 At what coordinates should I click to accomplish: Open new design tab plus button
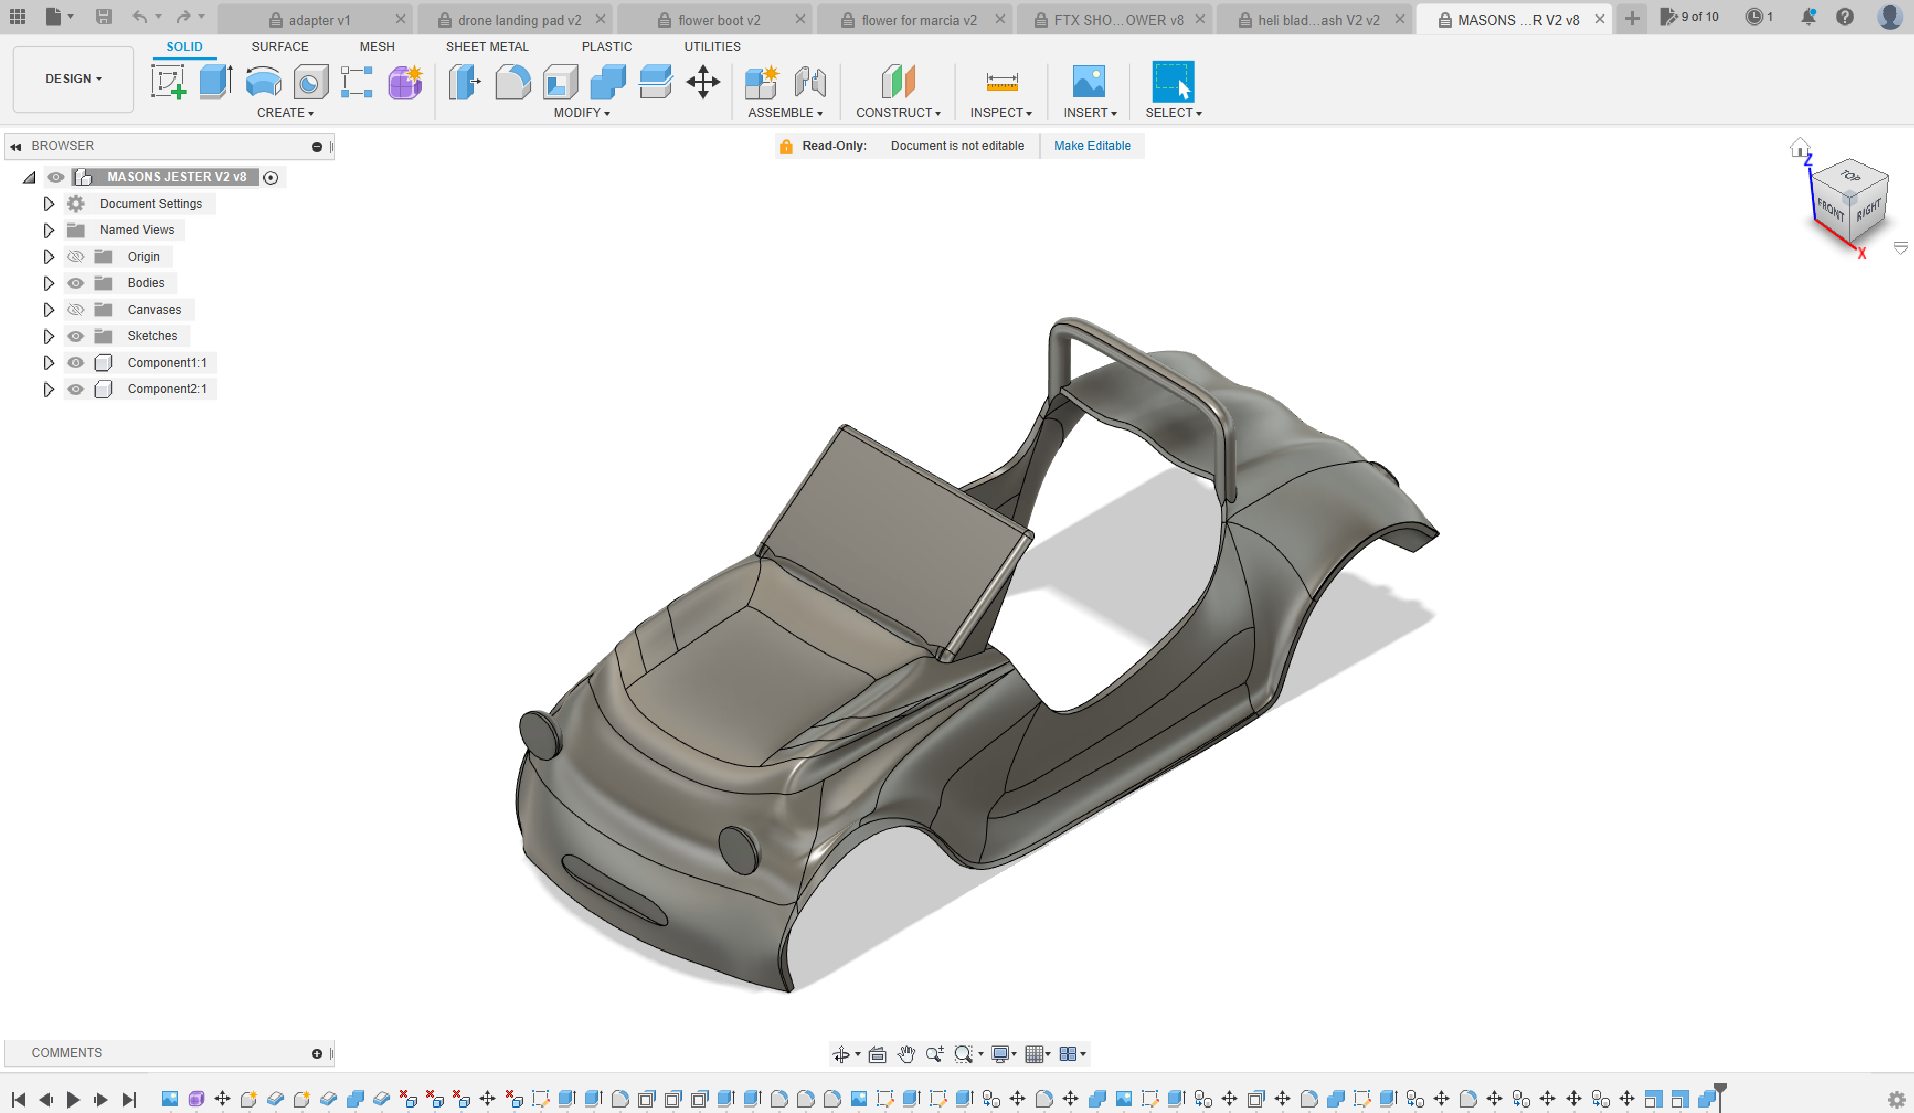(1632, 19)
